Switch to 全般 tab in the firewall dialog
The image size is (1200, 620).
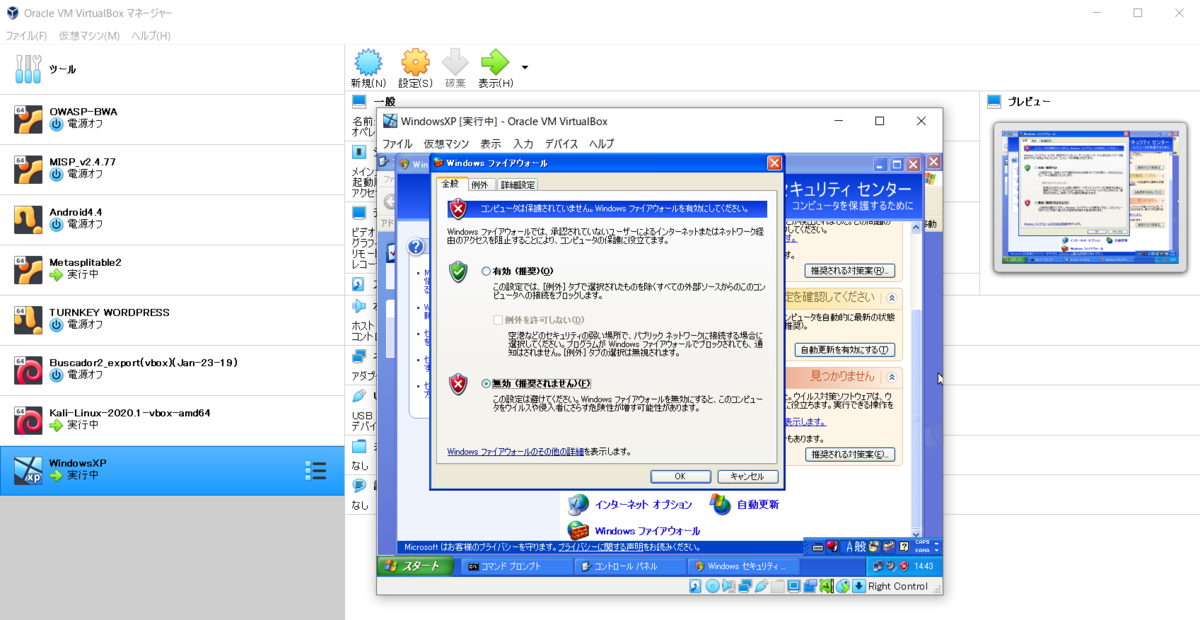pyautogui.click(x=450, y=184)
